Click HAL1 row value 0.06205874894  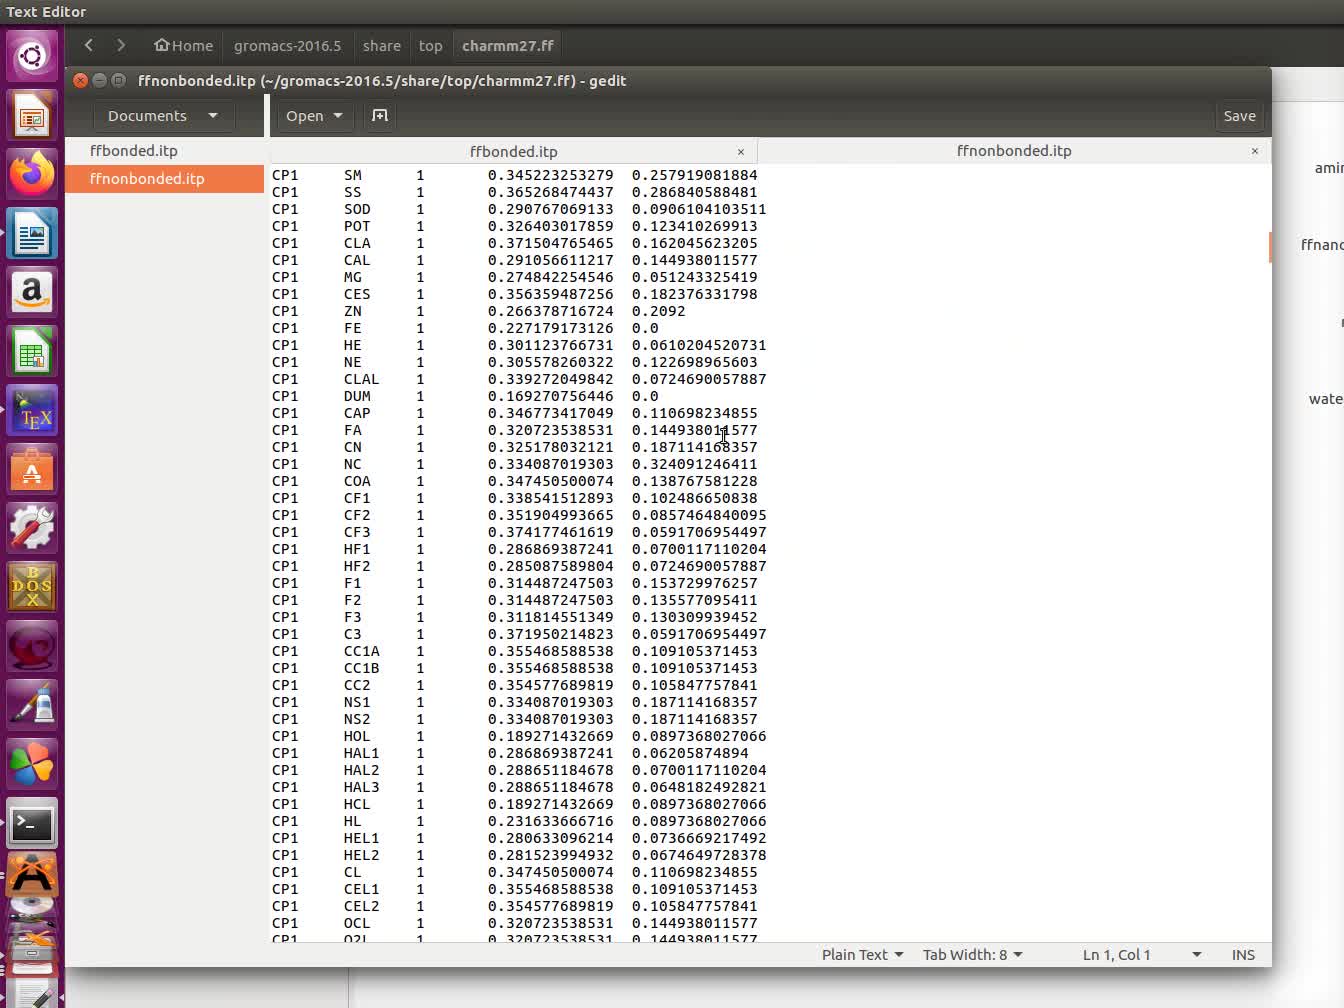pyautogui.click(x=690, y=753)
